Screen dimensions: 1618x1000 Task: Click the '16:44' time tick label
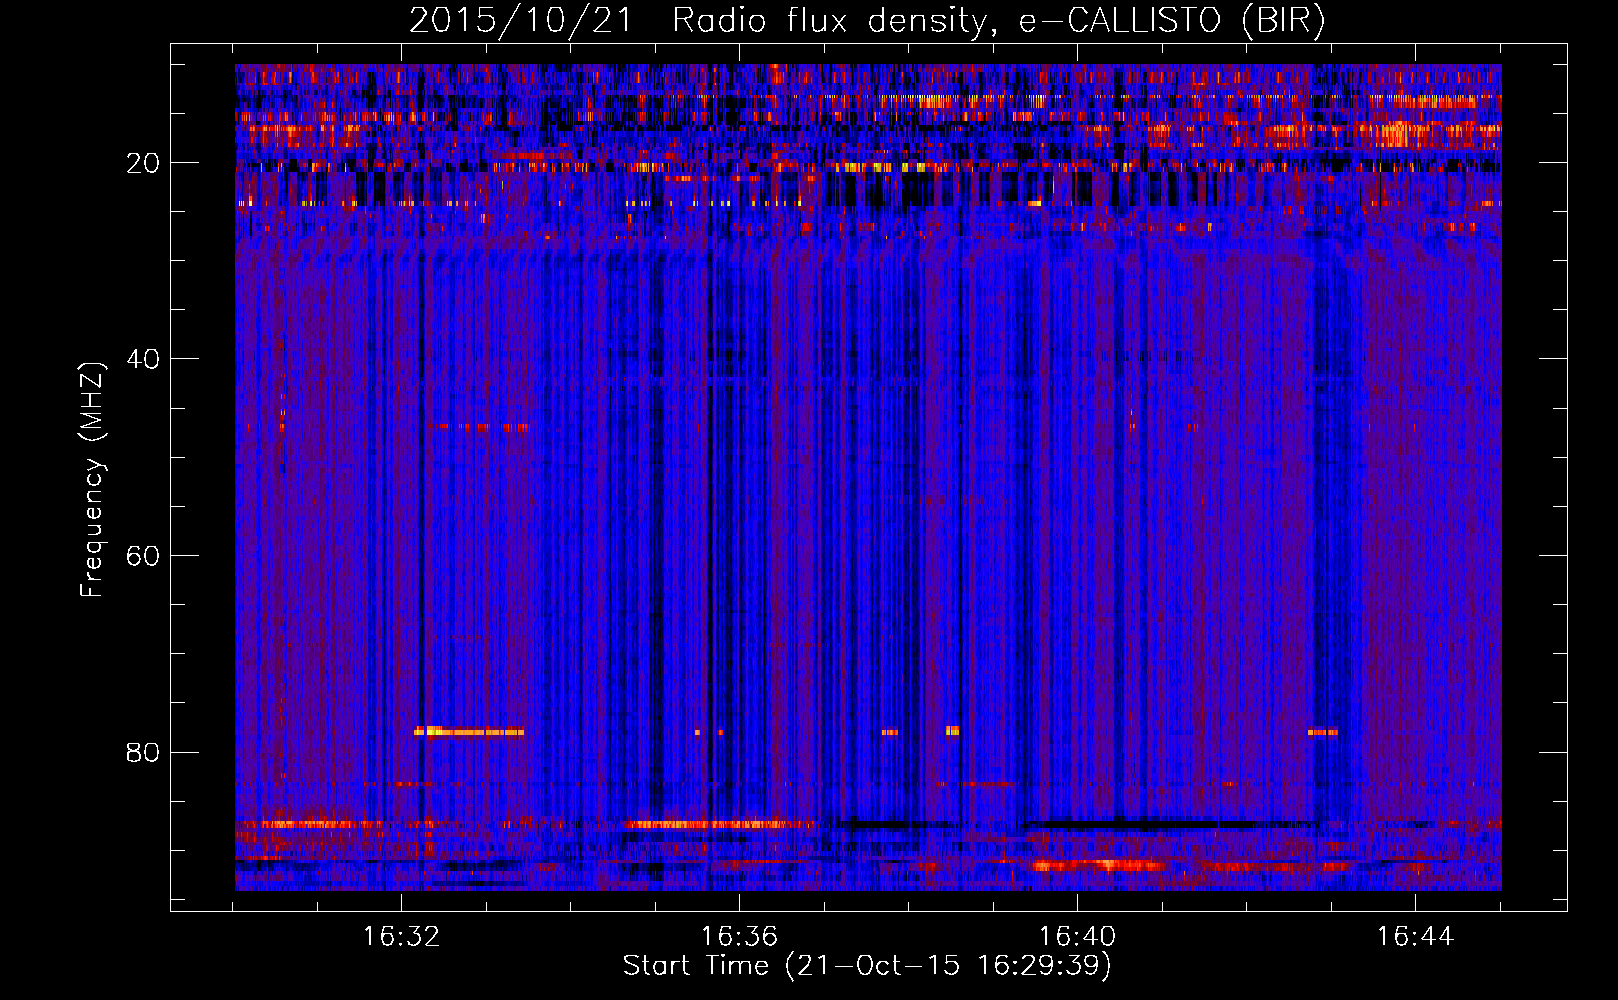1415,936
